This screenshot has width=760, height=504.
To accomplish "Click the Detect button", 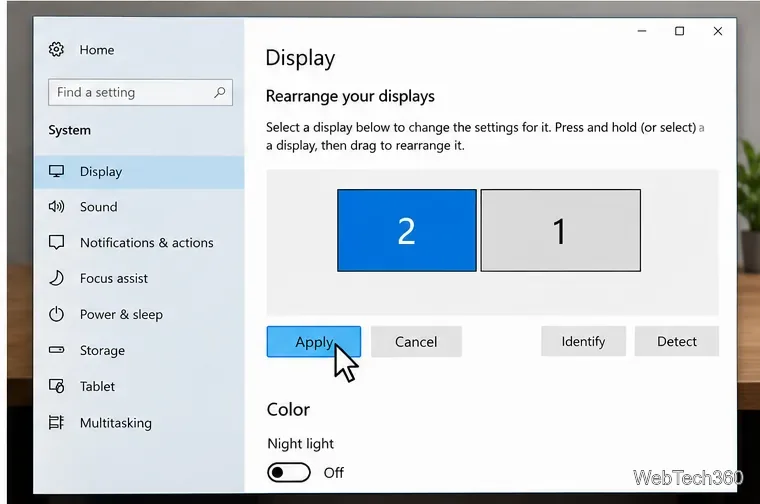I will [677, 341].
